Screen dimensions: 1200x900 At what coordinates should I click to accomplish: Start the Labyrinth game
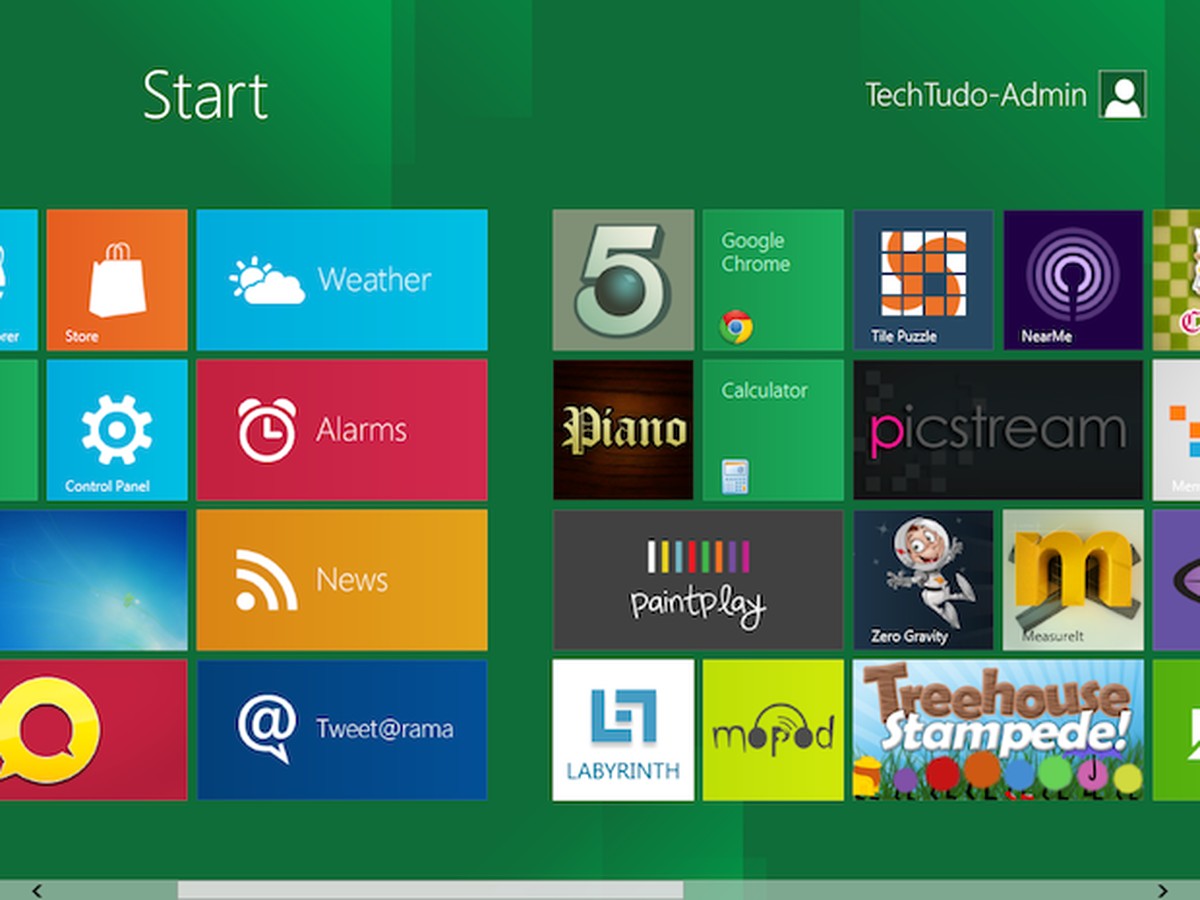622,730
